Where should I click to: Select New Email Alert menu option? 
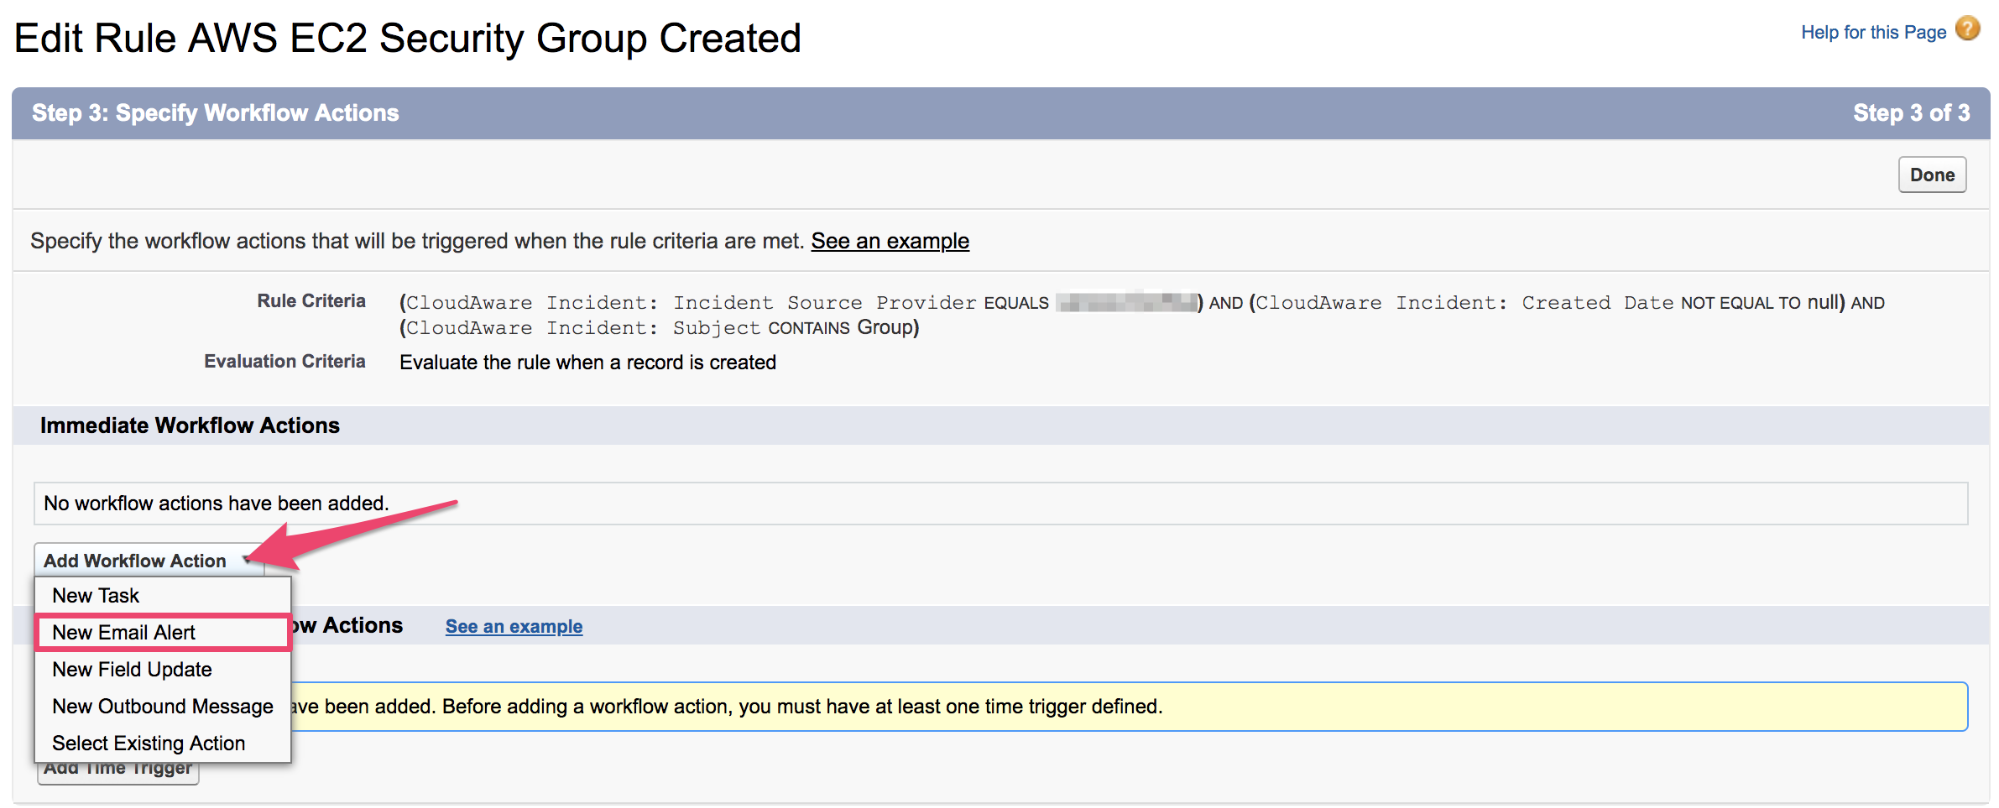(x=124, y=632)
